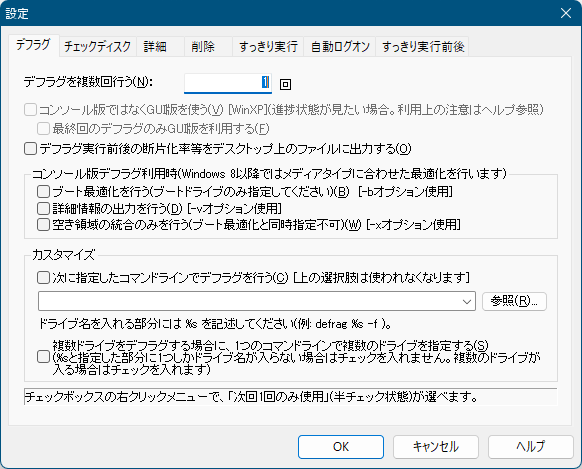
Task: Open the 詳細 tab
Action: coord(160,46)
